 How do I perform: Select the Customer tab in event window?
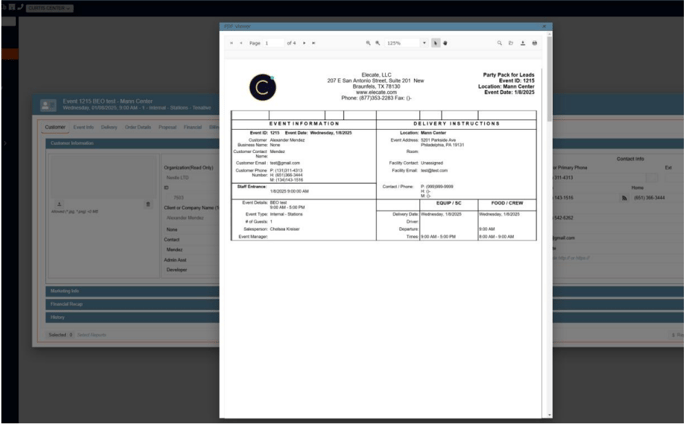pos(55,127)
